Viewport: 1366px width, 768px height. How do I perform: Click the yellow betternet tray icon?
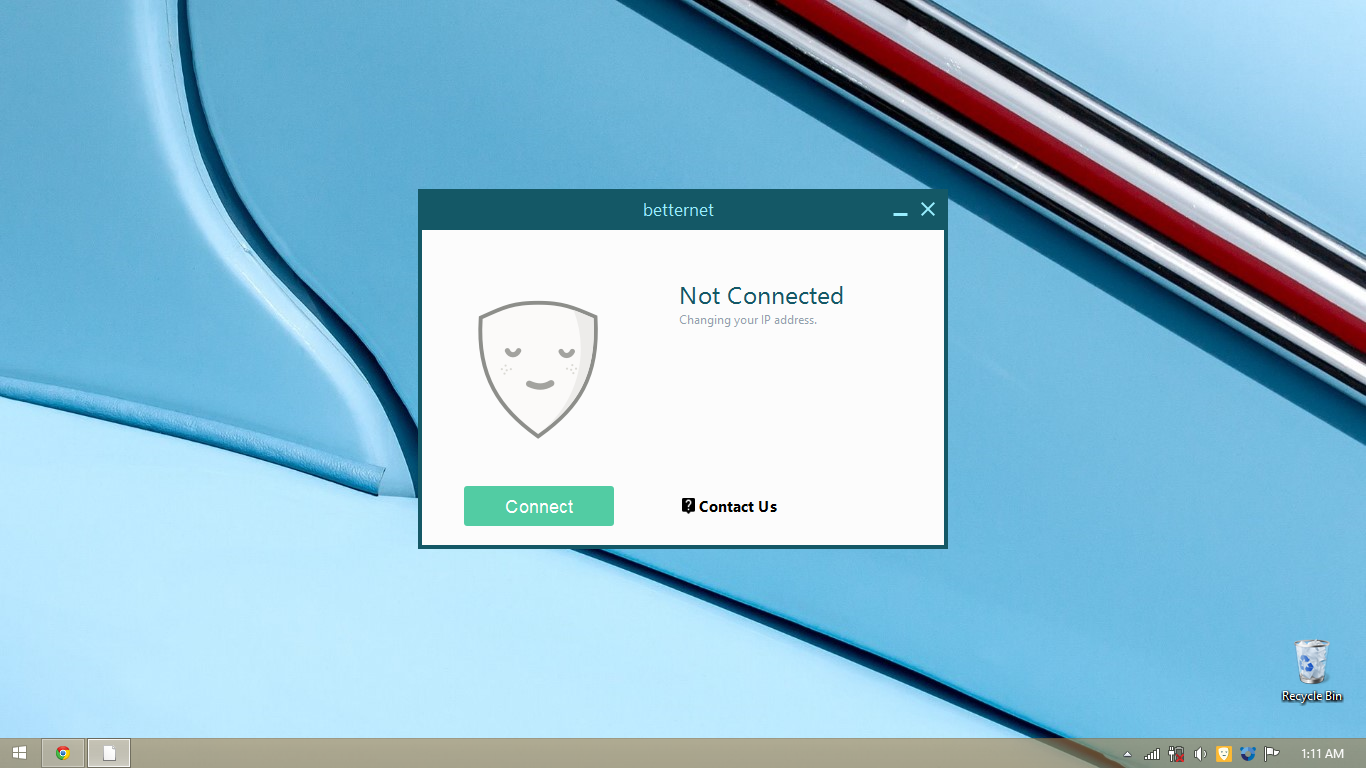coord(1224,754)
